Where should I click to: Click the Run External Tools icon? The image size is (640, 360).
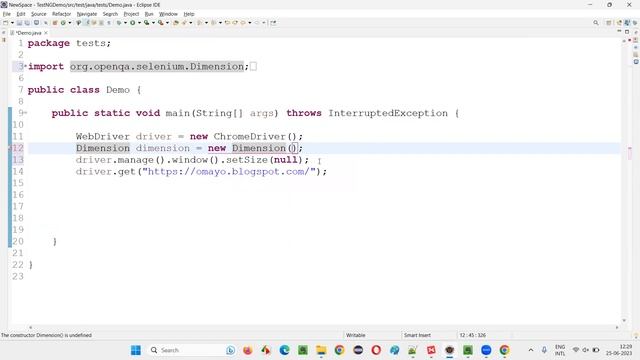pyautogui.click(x=160, y=23)
